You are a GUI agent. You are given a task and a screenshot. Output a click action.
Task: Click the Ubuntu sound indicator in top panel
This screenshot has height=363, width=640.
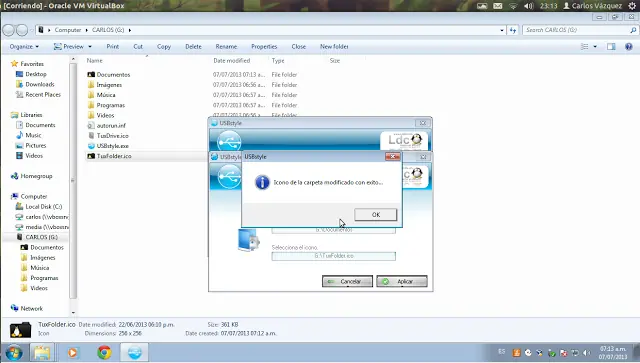pos(529,6)
